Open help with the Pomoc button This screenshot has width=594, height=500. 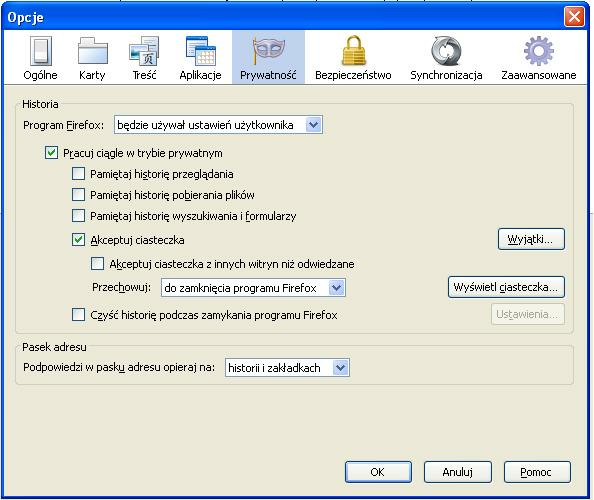tap(537, 472)
